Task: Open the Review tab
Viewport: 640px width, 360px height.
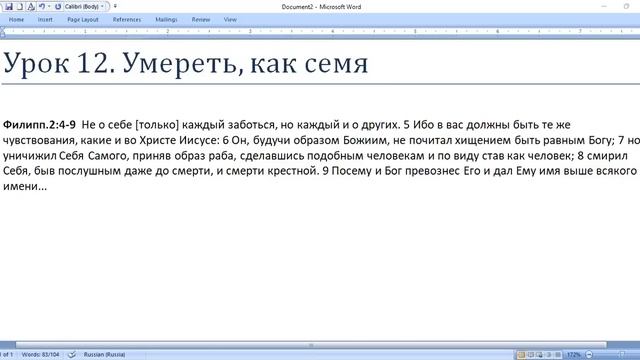Action: 201,20
